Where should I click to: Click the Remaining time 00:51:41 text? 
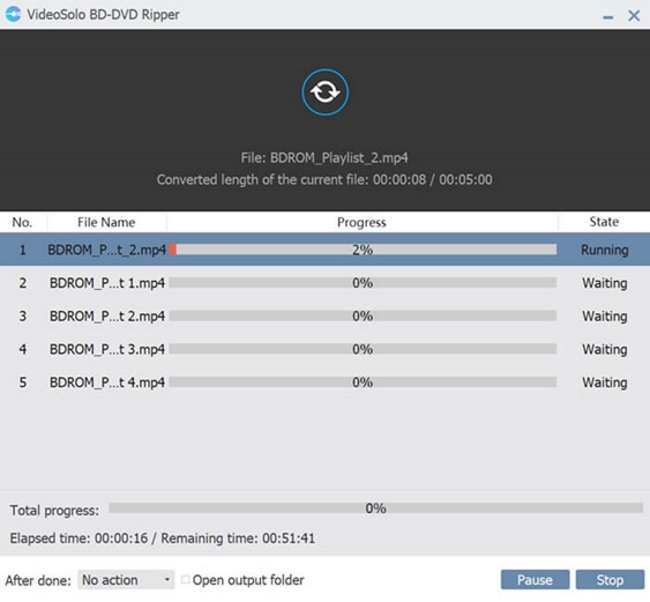(x=238, y=538)
